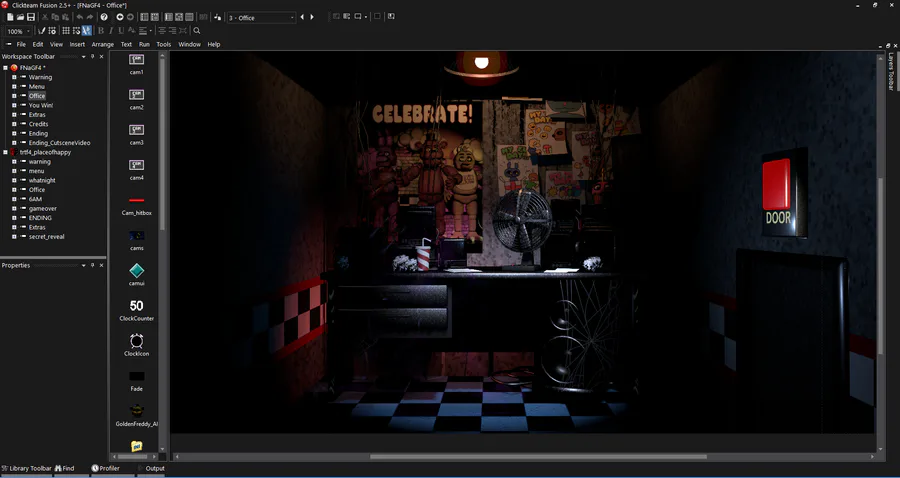Select the Cam_hitbox object

click(137, 205)
